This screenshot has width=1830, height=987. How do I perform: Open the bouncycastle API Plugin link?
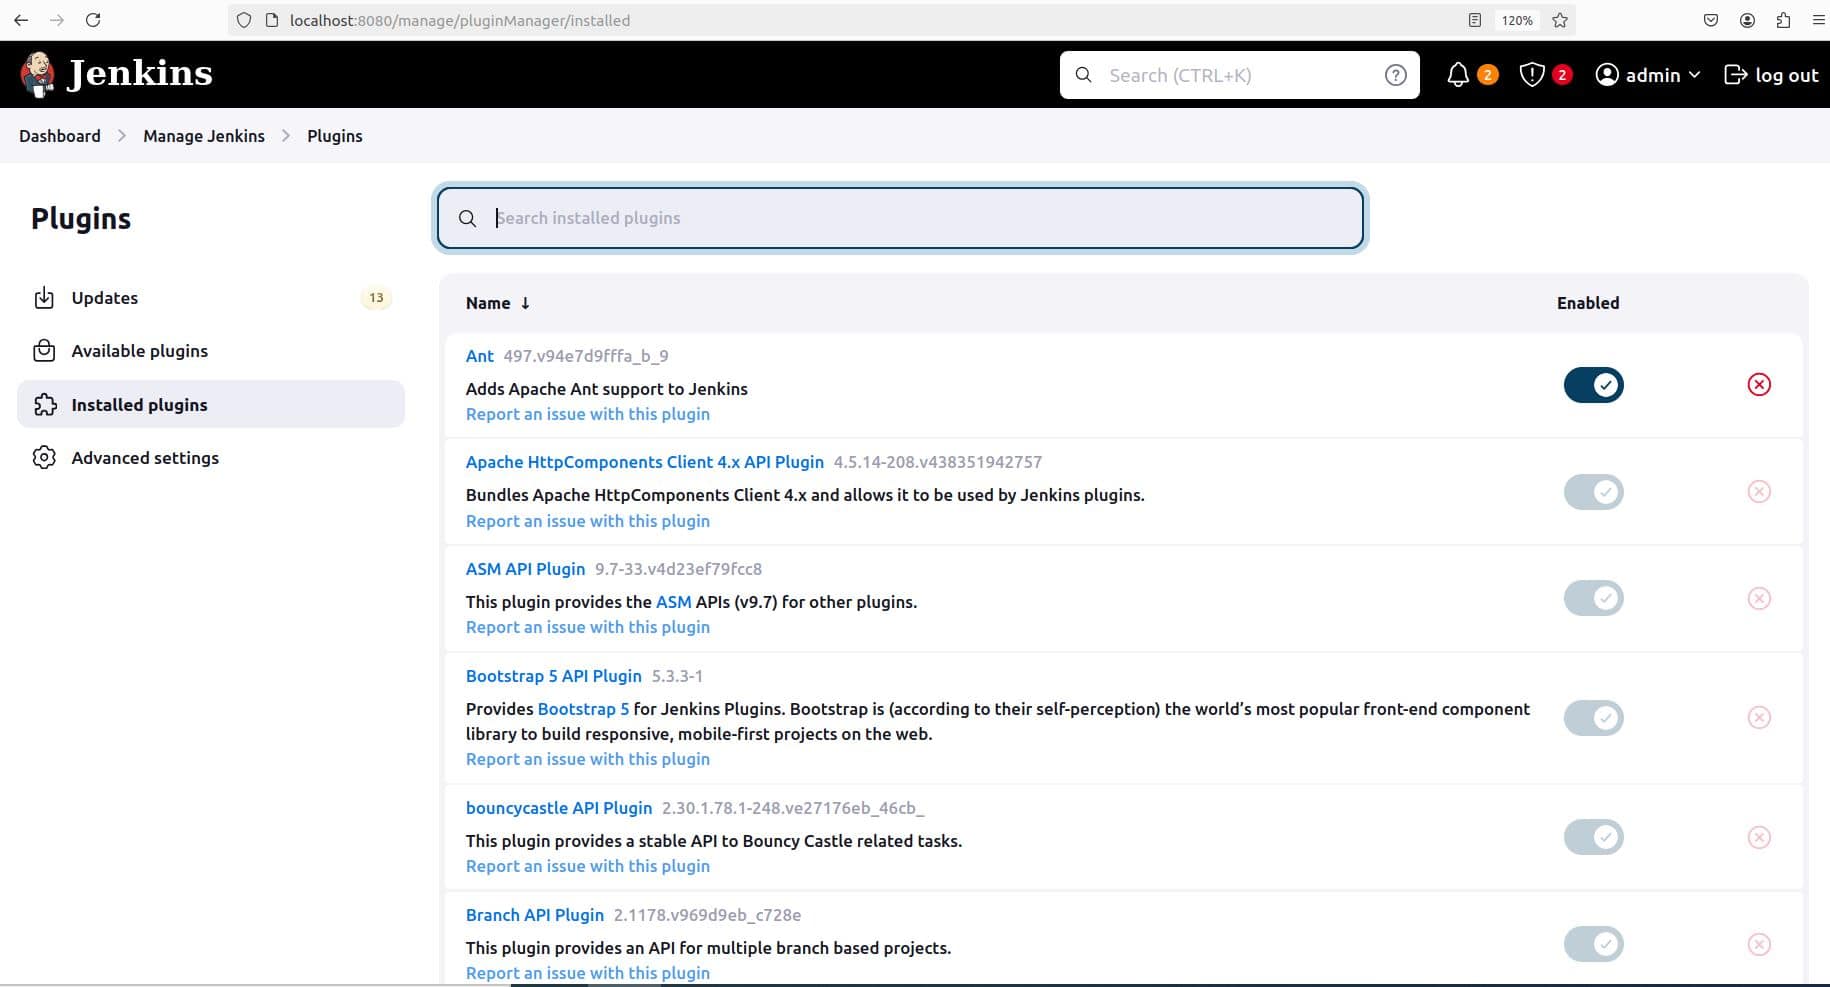point(559,808)
